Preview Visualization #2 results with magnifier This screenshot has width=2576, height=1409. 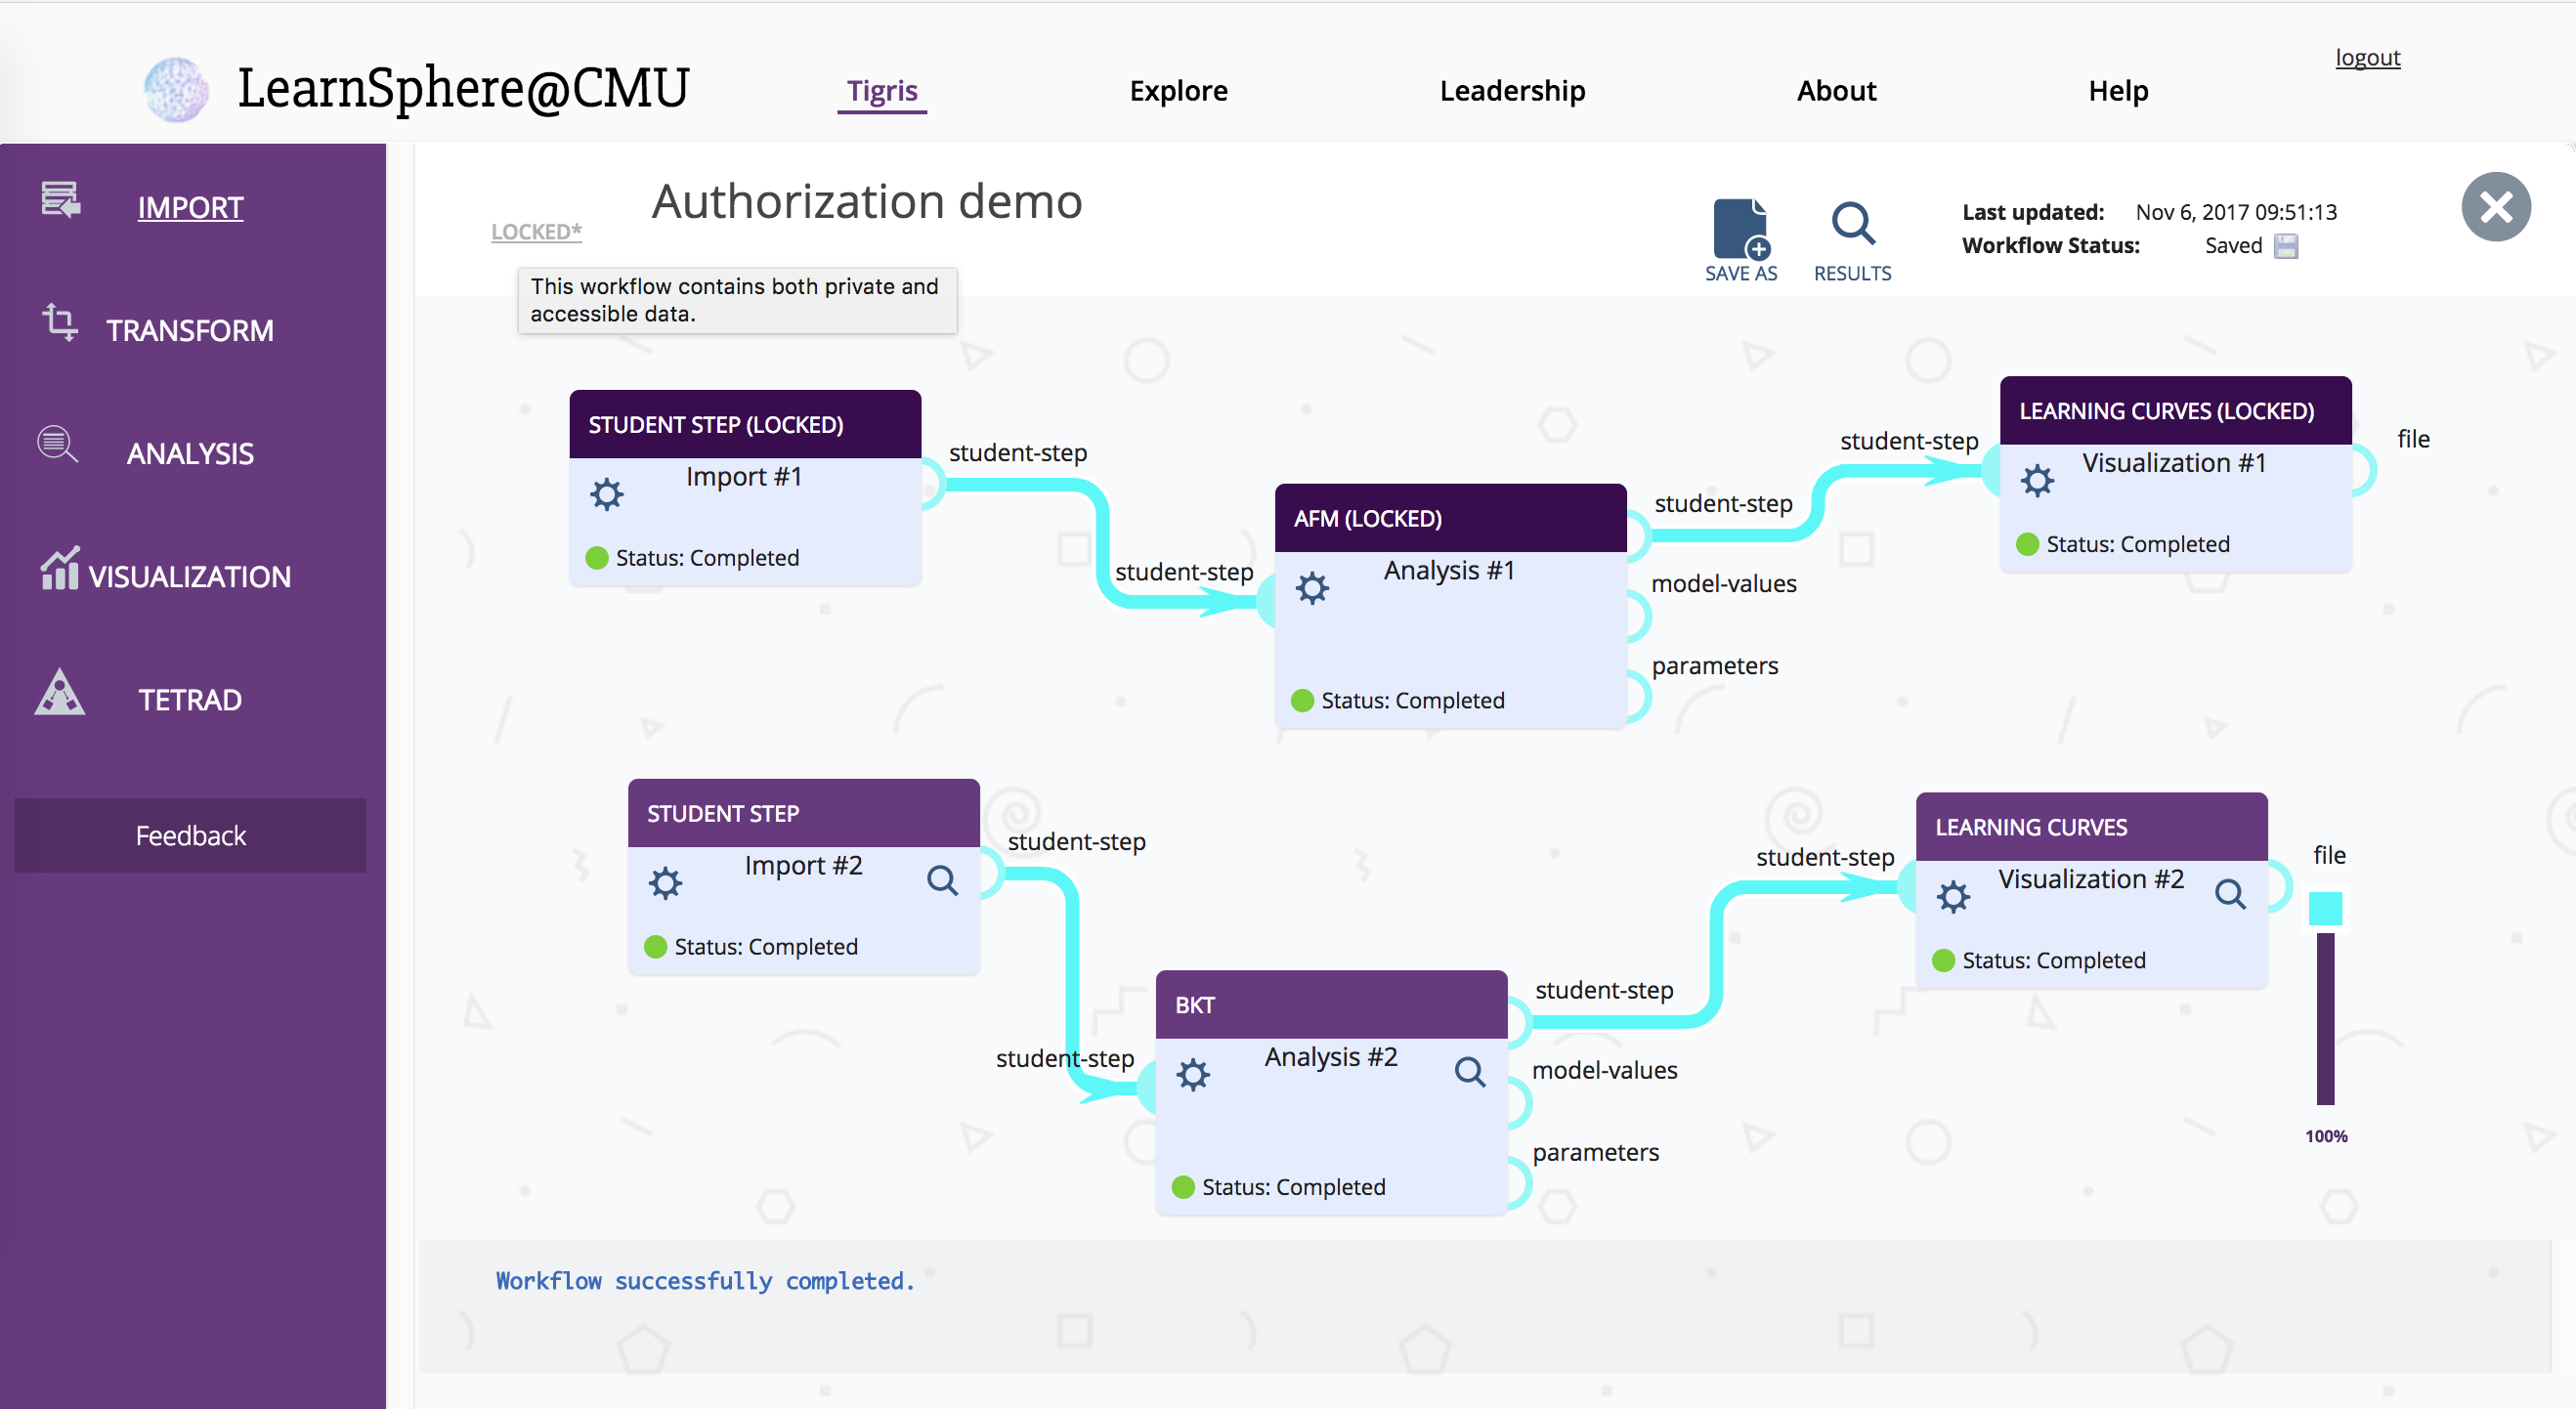point(2230,893)
